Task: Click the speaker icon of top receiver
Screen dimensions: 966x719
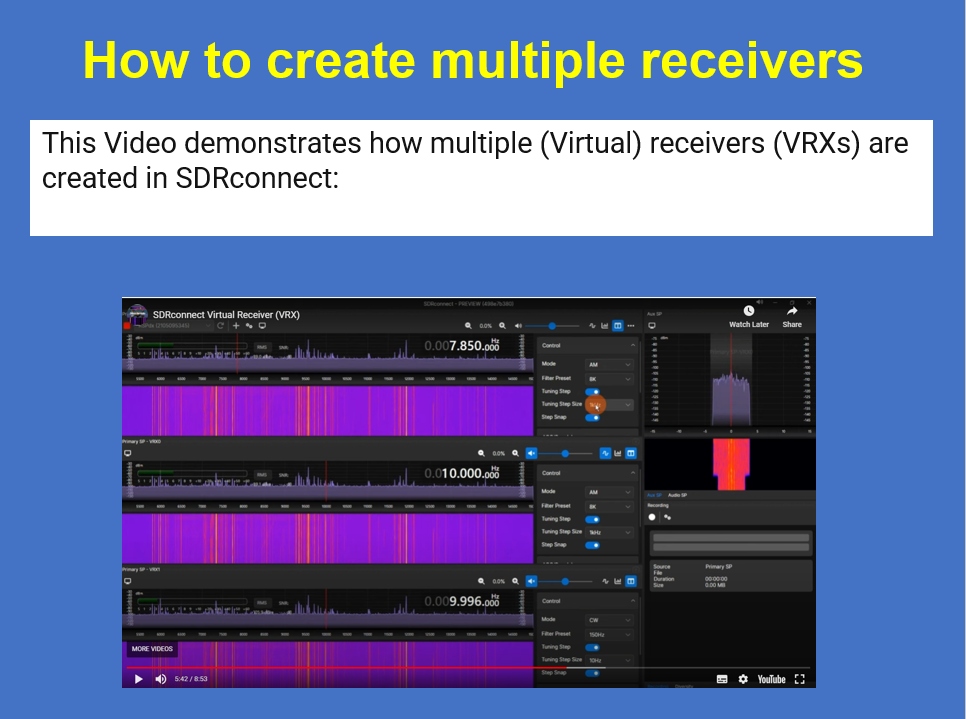Action: point(518,325)
